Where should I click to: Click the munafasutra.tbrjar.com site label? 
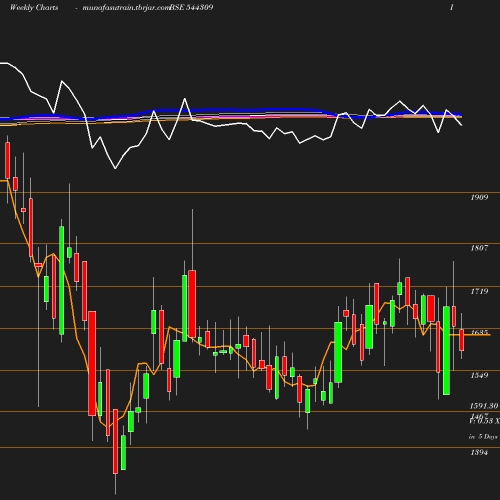pos(126,8)
